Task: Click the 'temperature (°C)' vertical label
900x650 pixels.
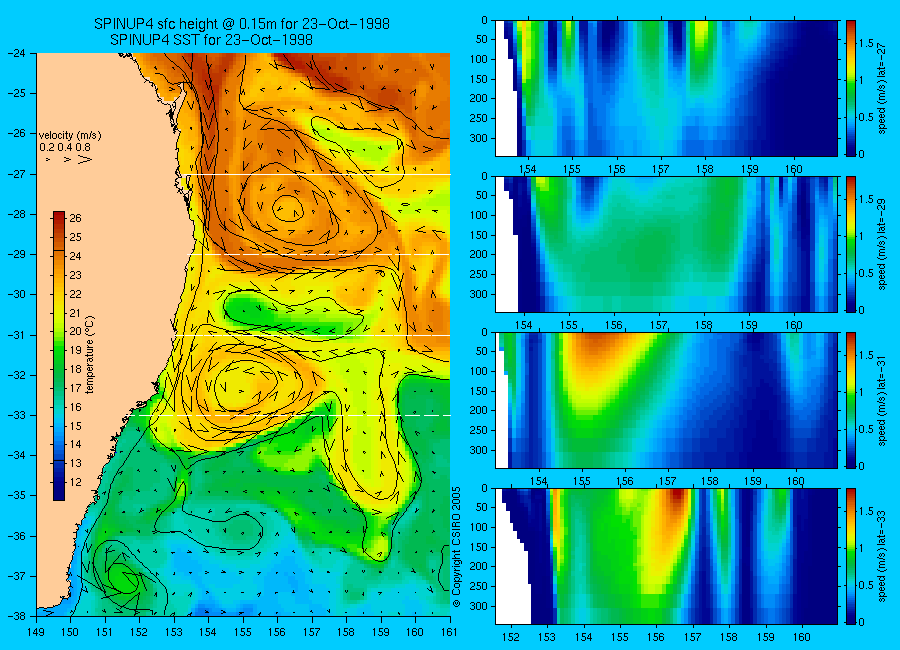Action: 90,354
